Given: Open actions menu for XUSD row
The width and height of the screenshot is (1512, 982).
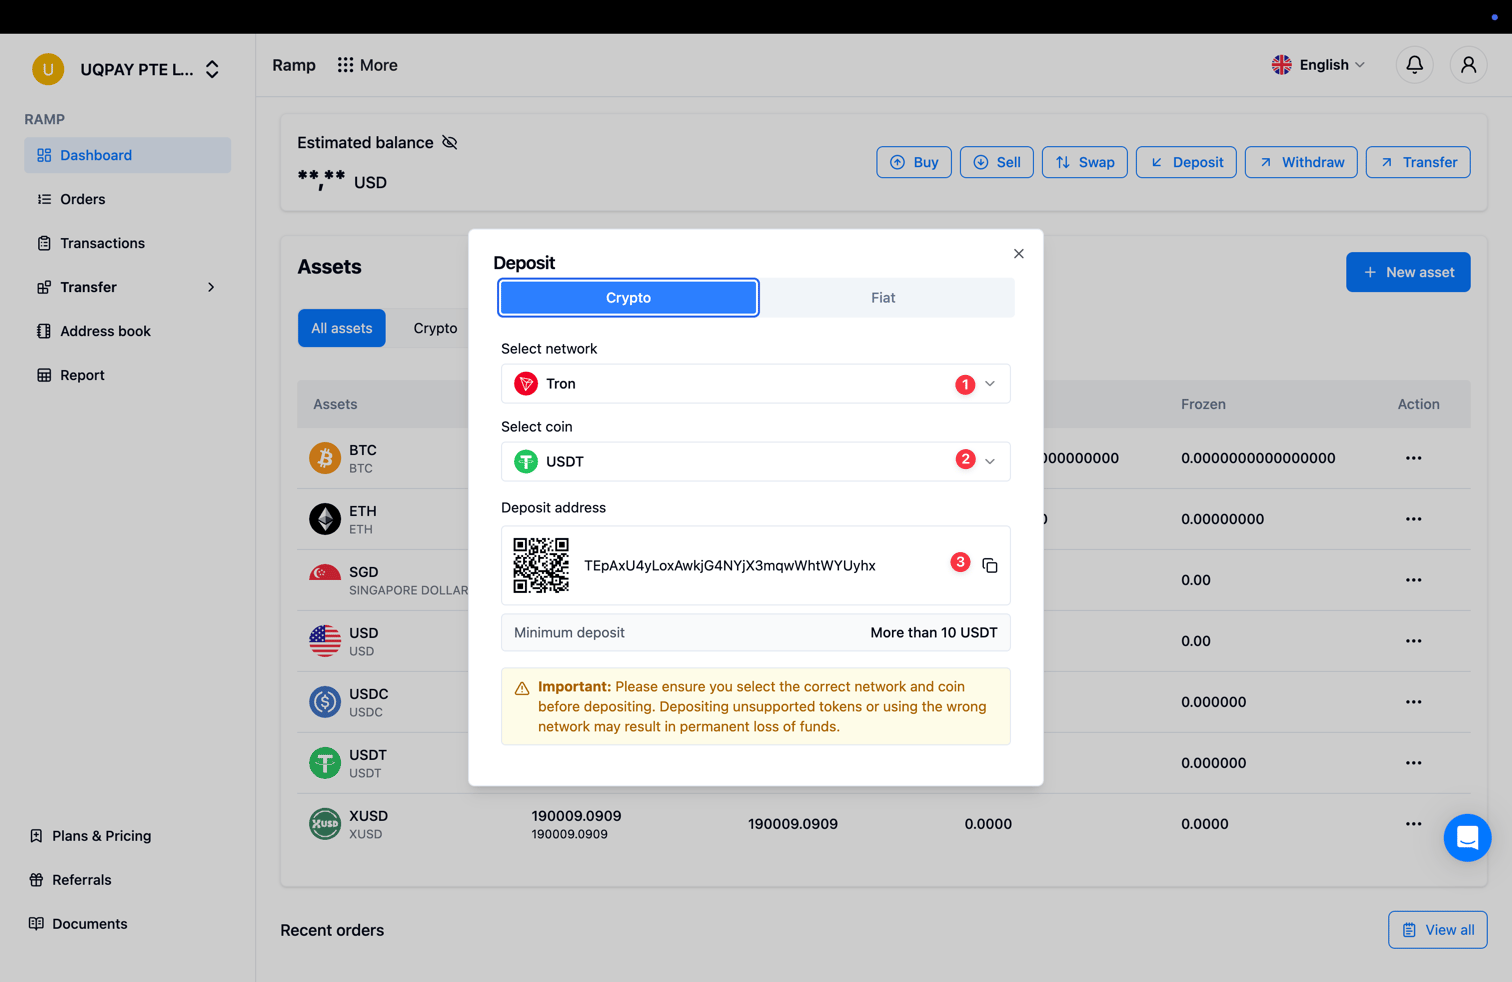Looking at the screenshot, I should (x=1413, y=824).
